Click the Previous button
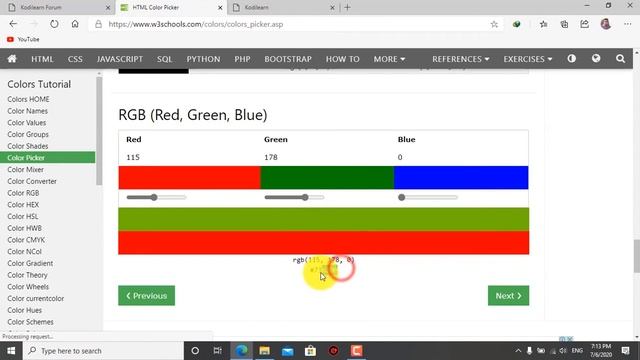The width and height of the screenshot is (640, 360). click(x=147, y=296)
